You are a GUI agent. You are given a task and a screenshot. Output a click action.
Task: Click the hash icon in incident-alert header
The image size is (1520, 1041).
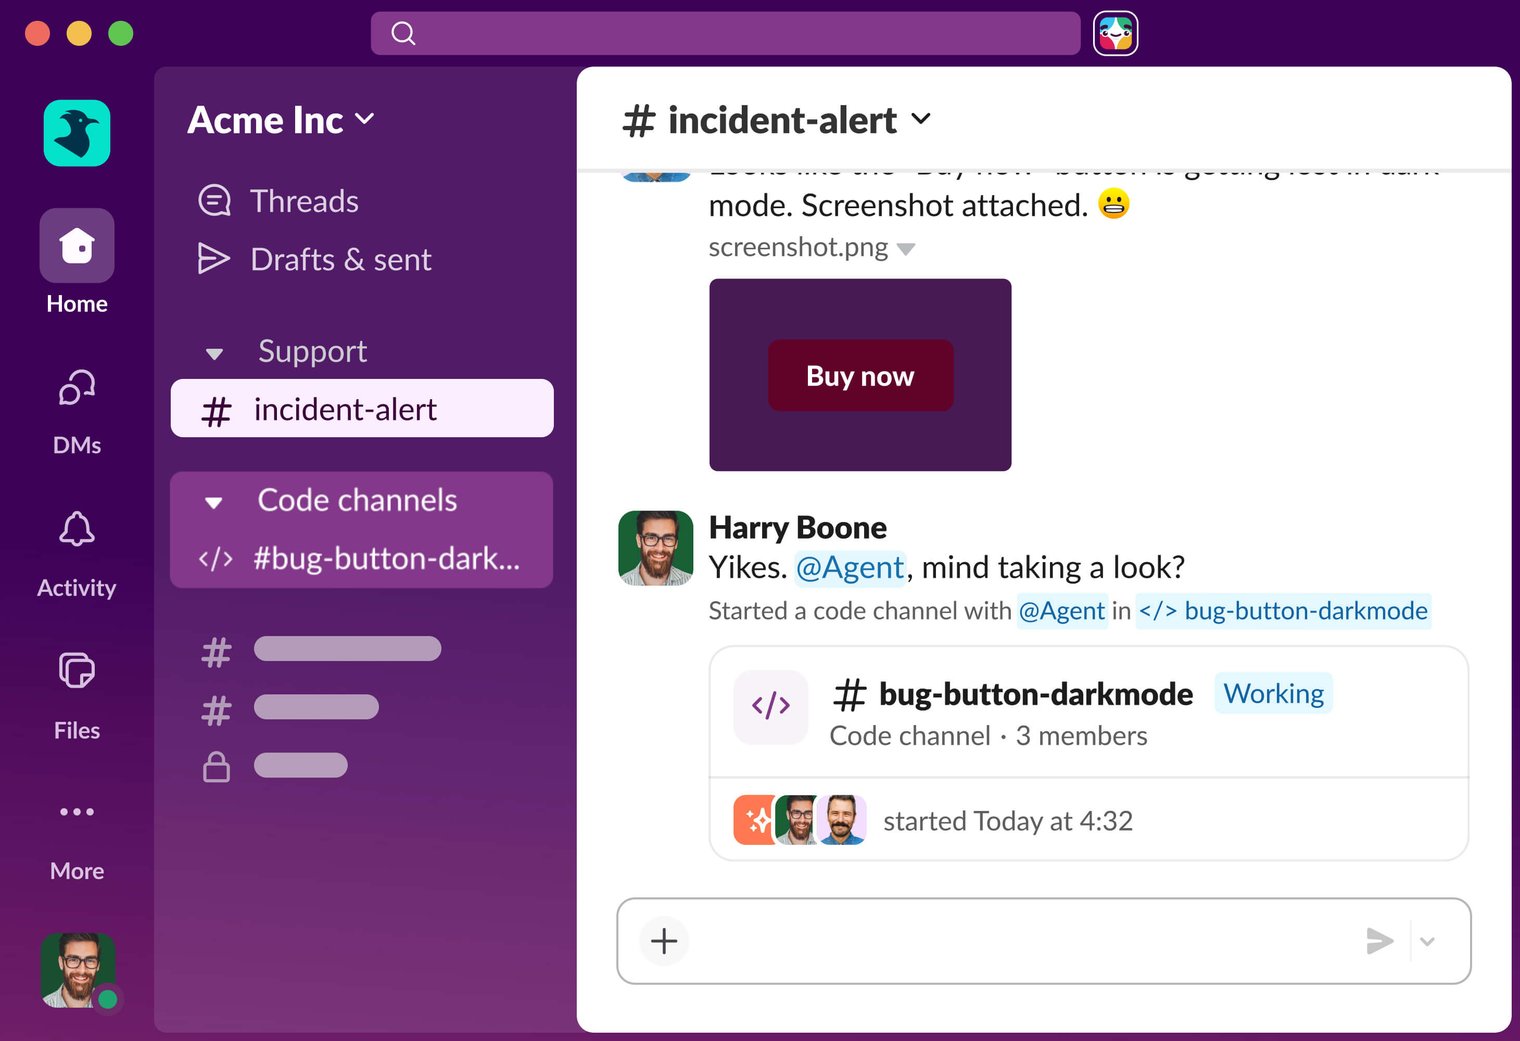click(x=639, y=121)
